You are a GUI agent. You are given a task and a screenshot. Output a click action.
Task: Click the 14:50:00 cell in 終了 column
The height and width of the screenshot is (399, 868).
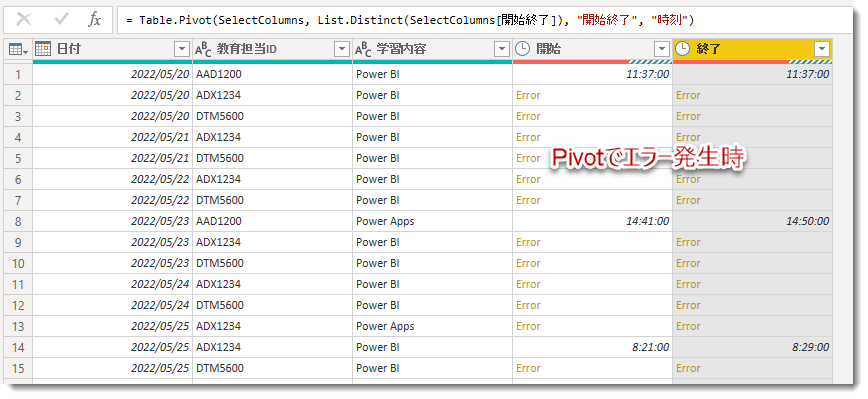[x=752, y=221]
